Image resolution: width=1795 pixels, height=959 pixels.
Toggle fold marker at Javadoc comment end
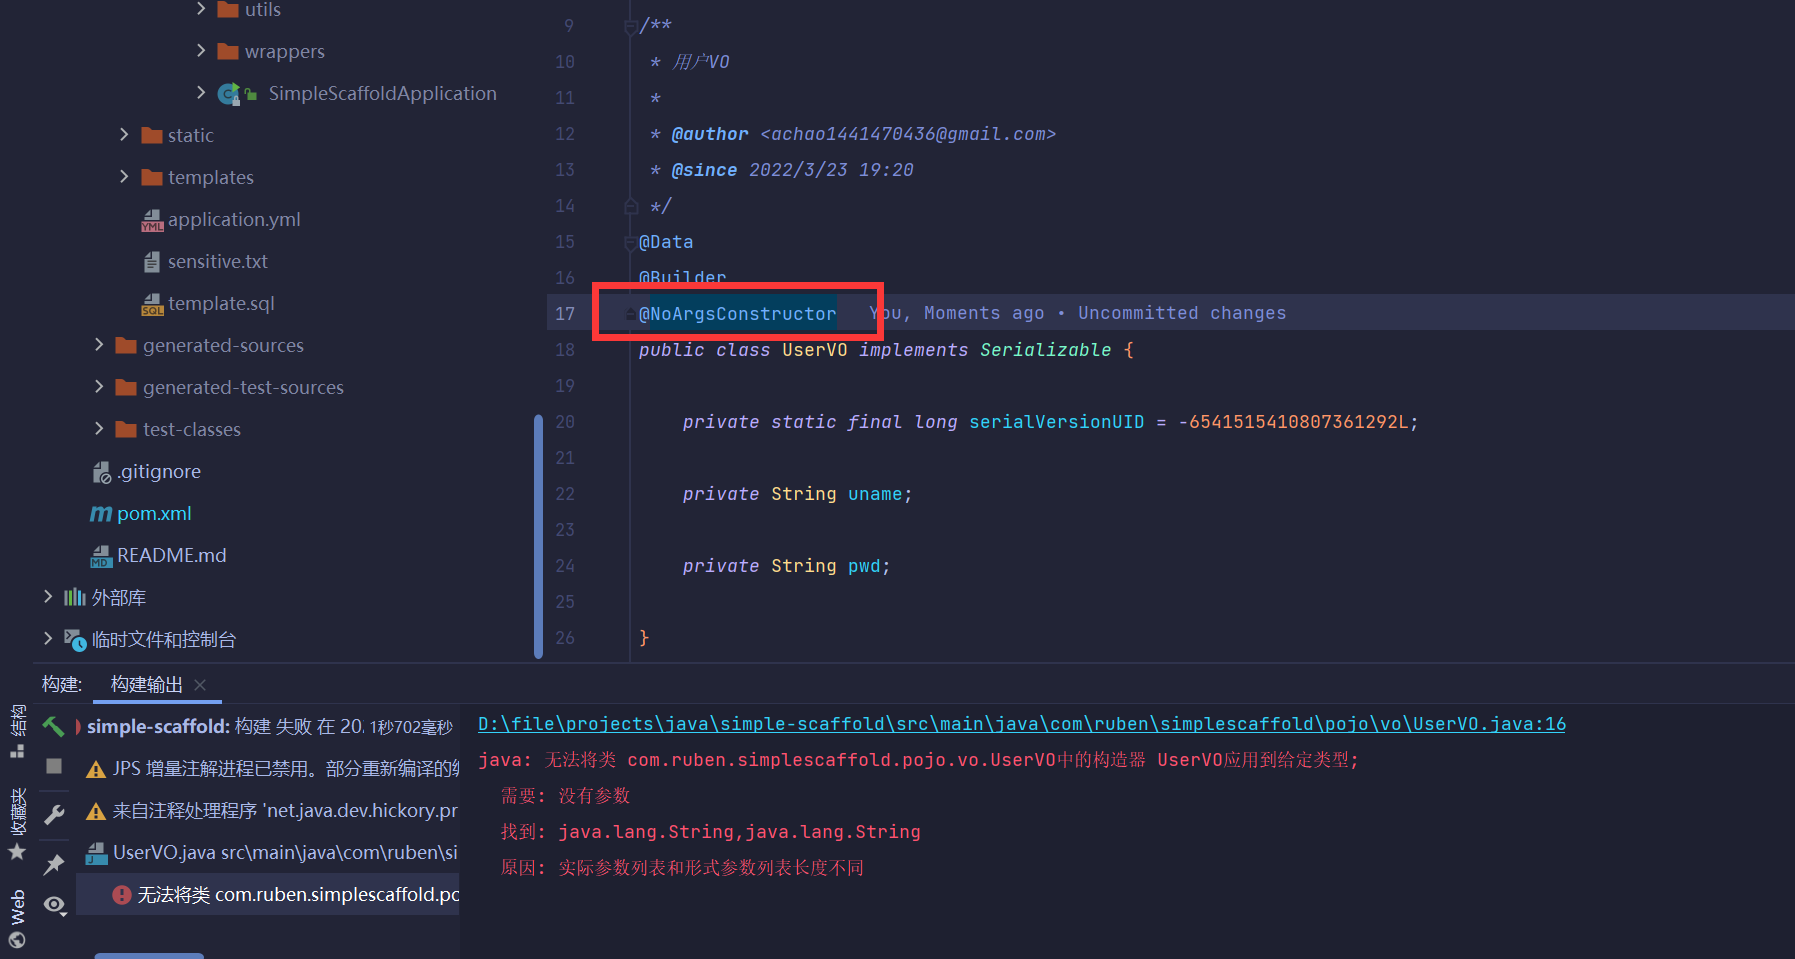point(630,206)
